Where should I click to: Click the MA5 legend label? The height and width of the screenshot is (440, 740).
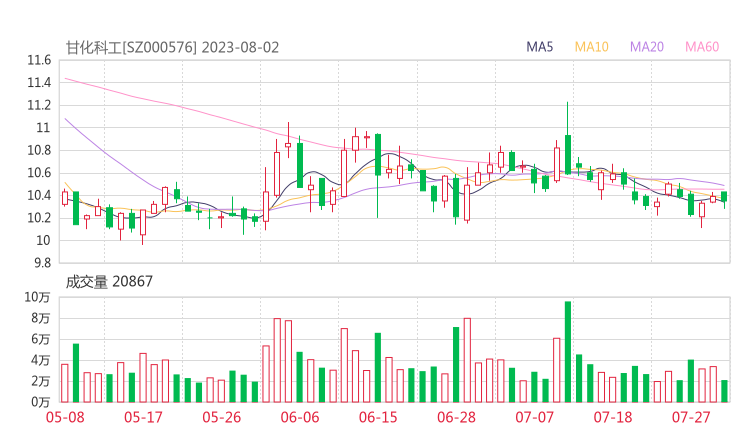pyautogui.click(x=539, y=47)
